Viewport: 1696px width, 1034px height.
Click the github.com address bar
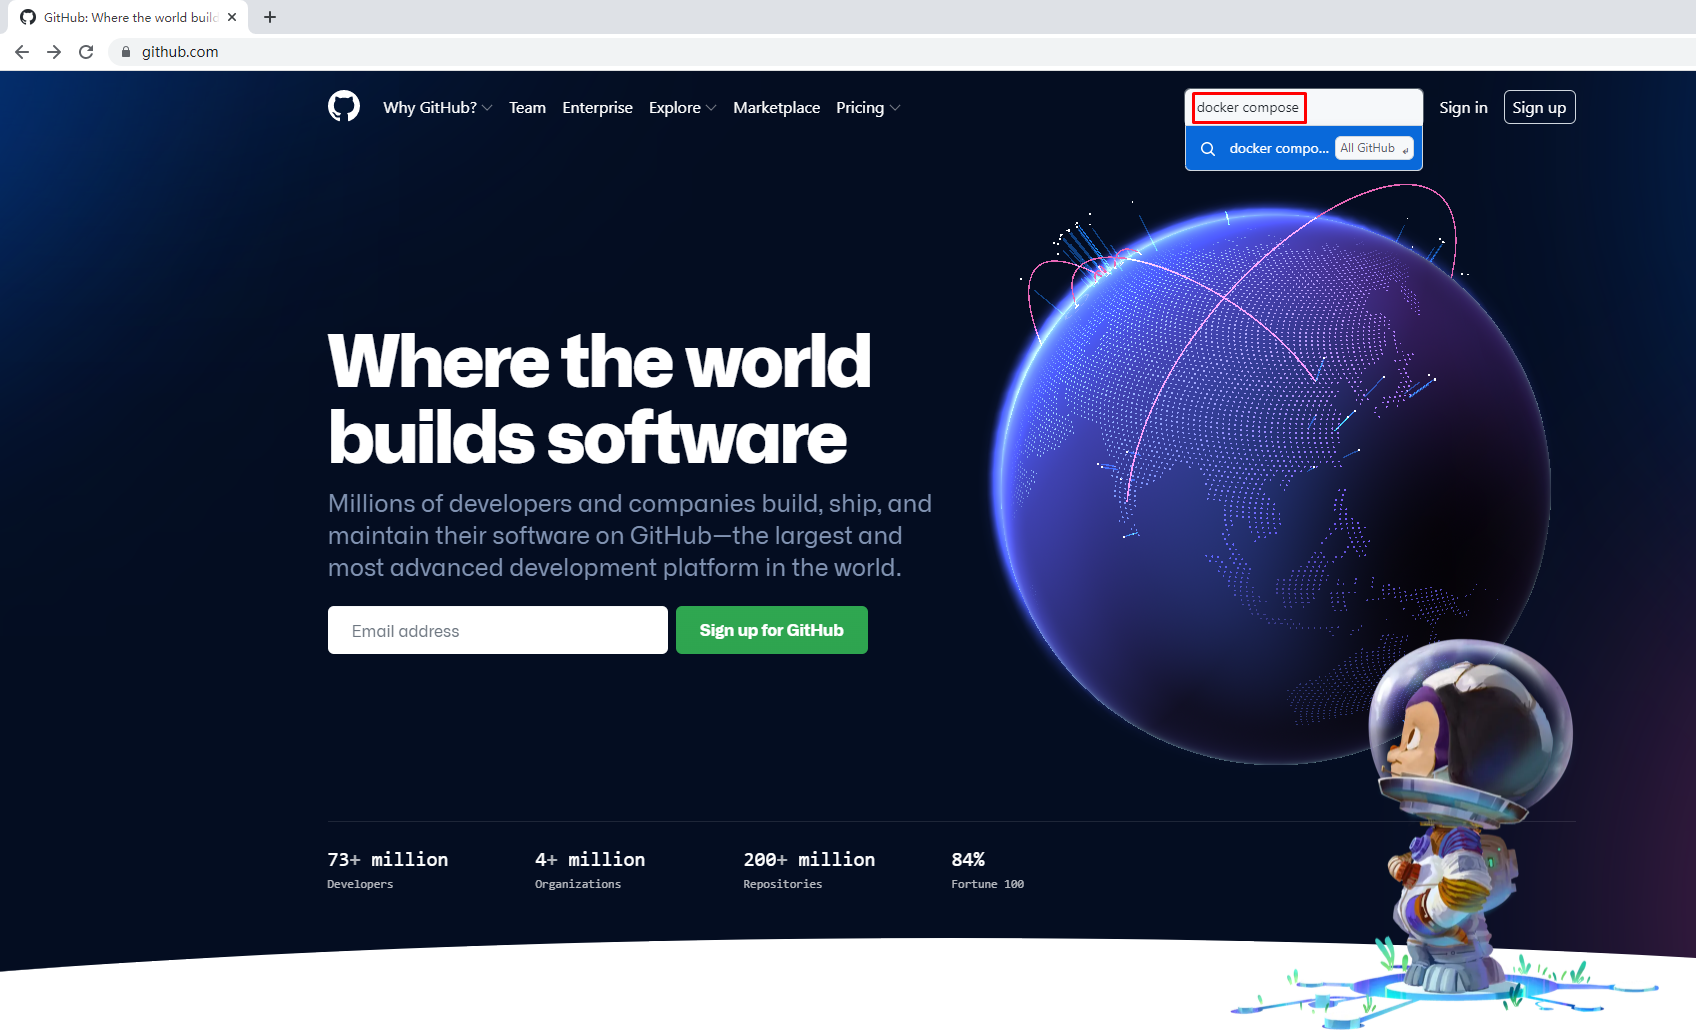[x=900, y=52]
